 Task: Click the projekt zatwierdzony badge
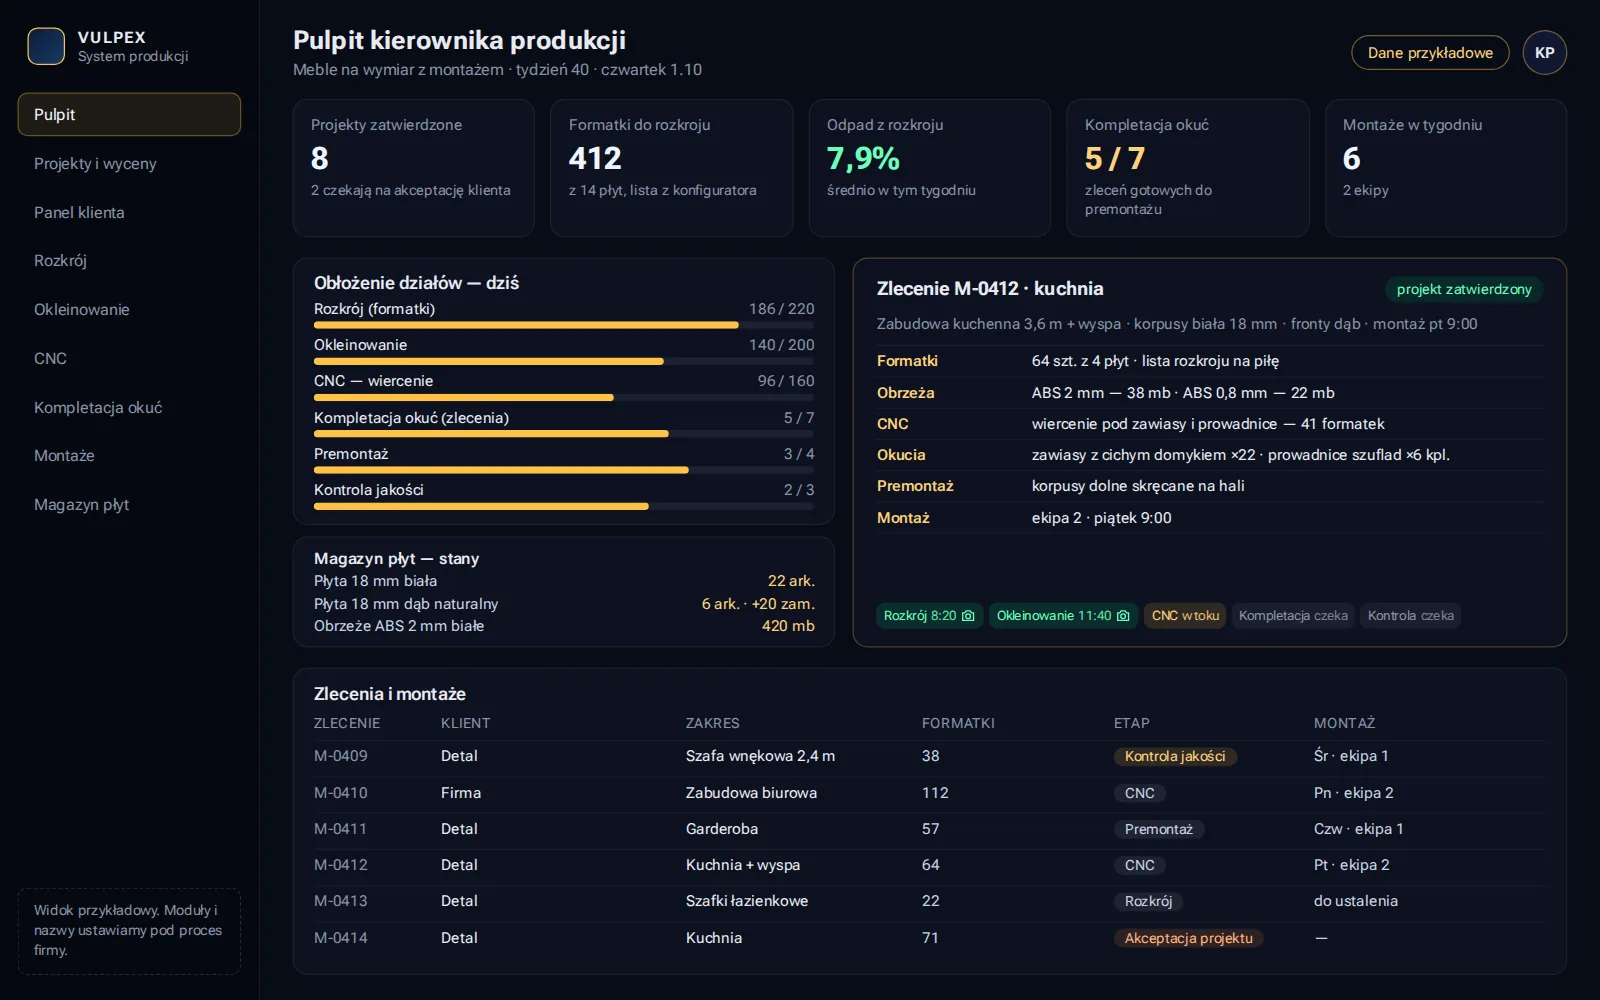click(x=1464, y=289)
